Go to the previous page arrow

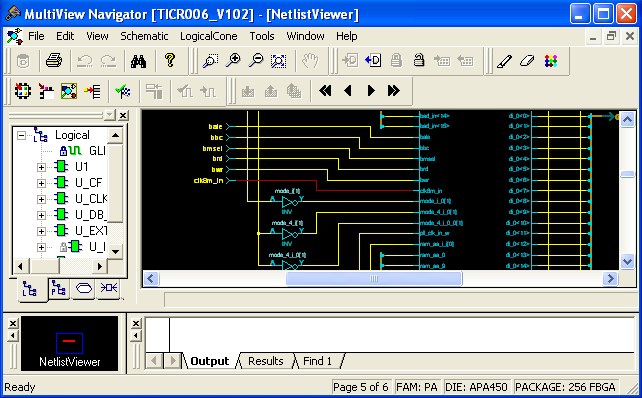pos(348,90)
